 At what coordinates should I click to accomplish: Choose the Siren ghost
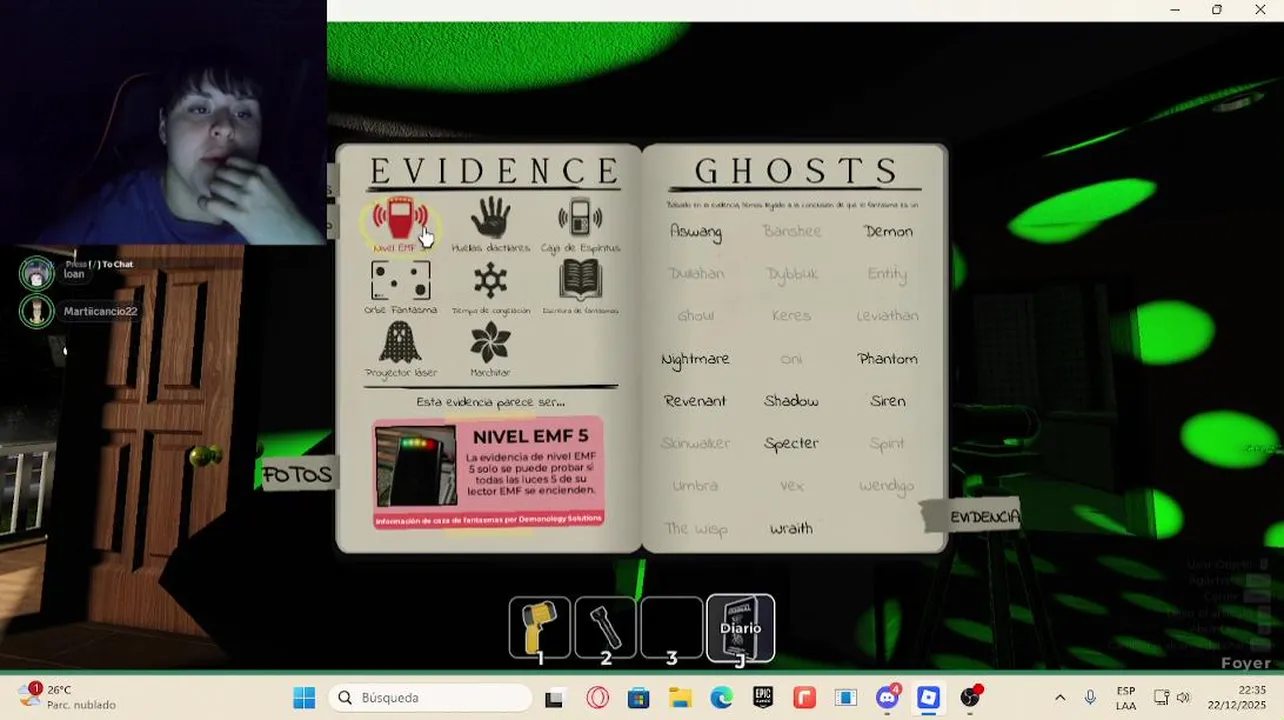click(888, 400)
